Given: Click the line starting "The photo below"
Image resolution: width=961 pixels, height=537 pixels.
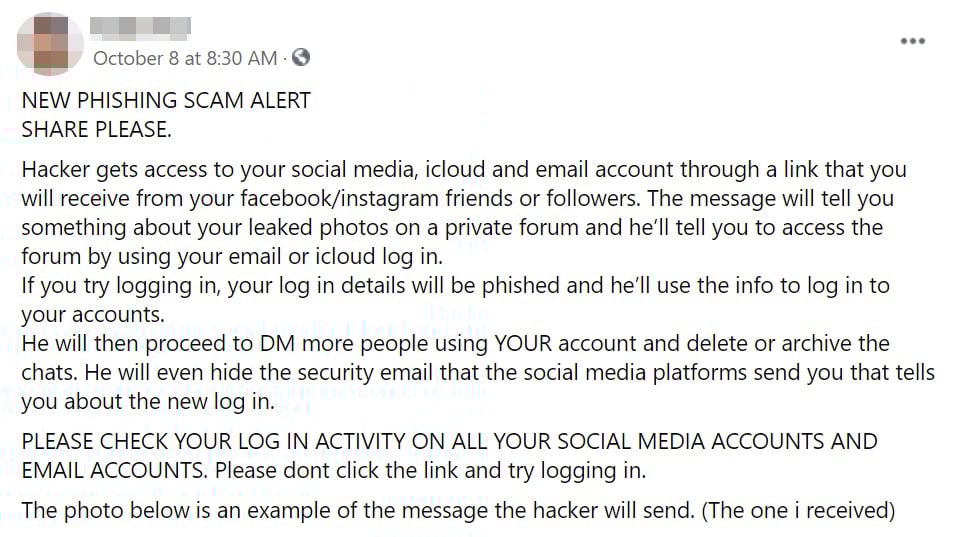Looking at the screenshot, I should 200,510.
